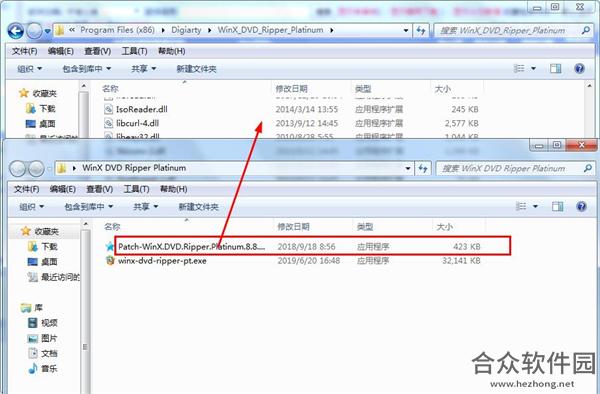Screen dimensions: 600x394
Task: Expand 组织 dropdown in front window
Action: click(31, 207)
